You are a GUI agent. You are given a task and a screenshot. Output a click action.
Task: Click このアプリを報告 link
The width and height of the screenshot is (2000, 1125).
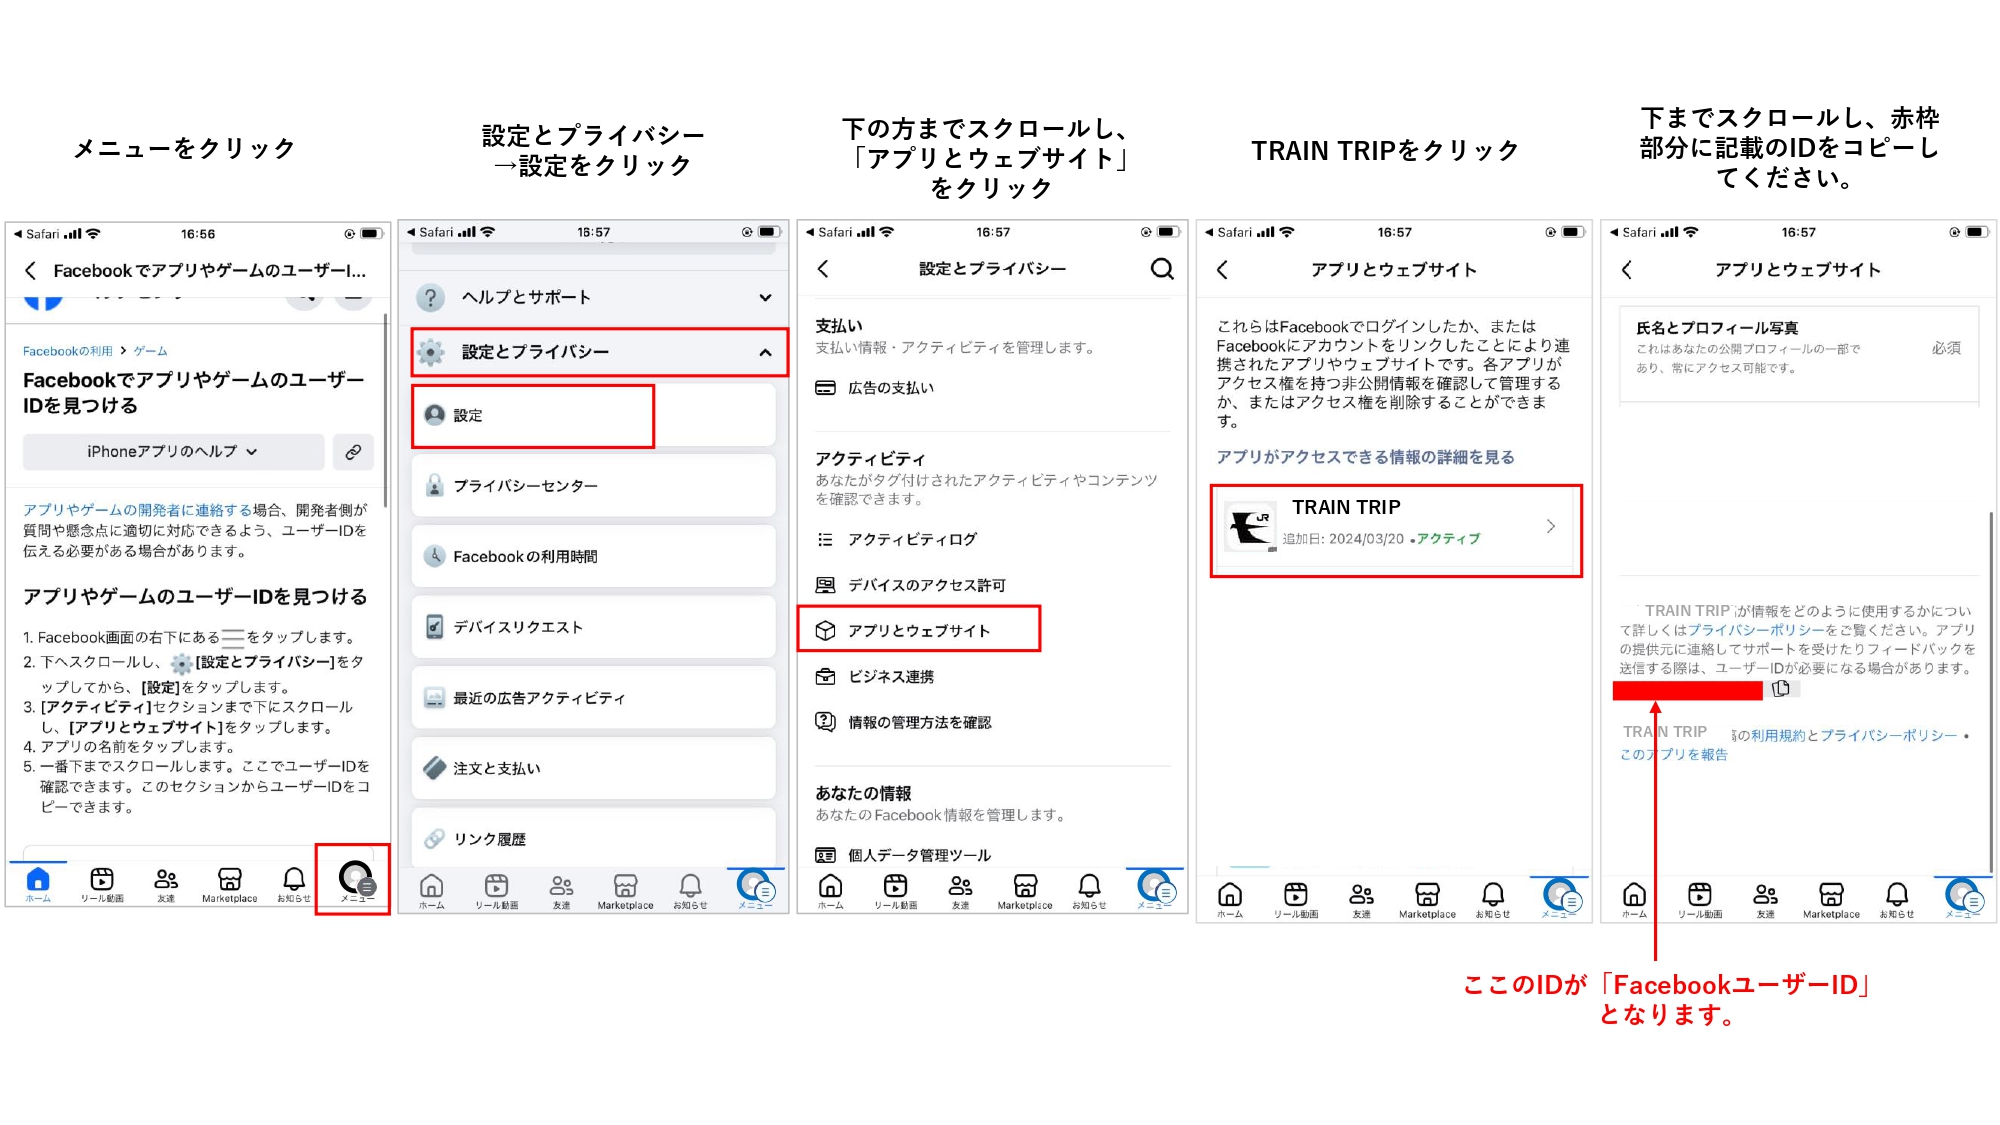tap(1674, 755)
